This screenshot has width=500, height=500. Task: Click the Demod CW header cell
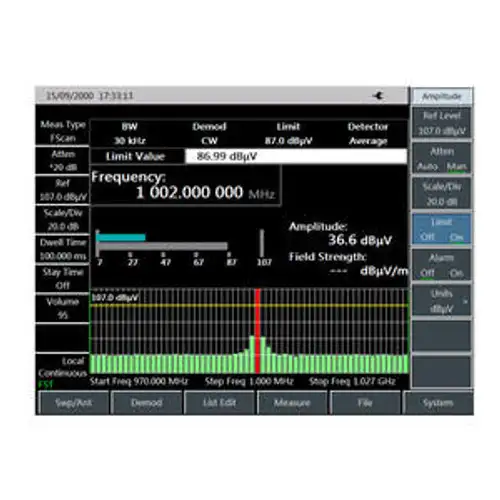point(209,133)
